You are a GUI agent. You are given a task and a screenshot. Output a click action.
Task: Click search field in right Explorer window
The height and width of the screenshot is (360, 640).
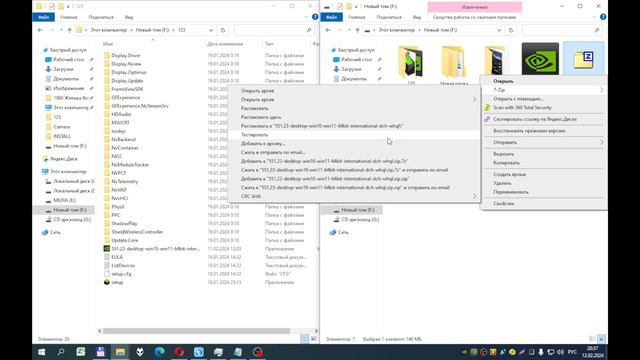click(562, 30)
